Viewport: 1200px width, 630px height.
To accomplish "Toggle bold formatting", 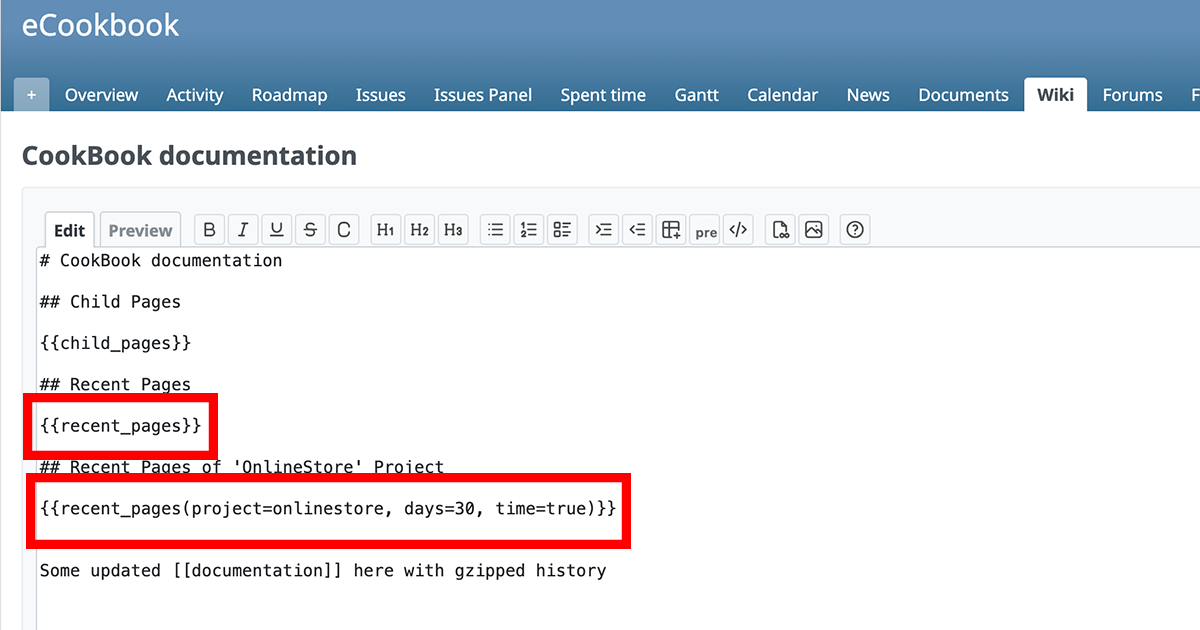I will pyautogui.click(x=209, y=229).
